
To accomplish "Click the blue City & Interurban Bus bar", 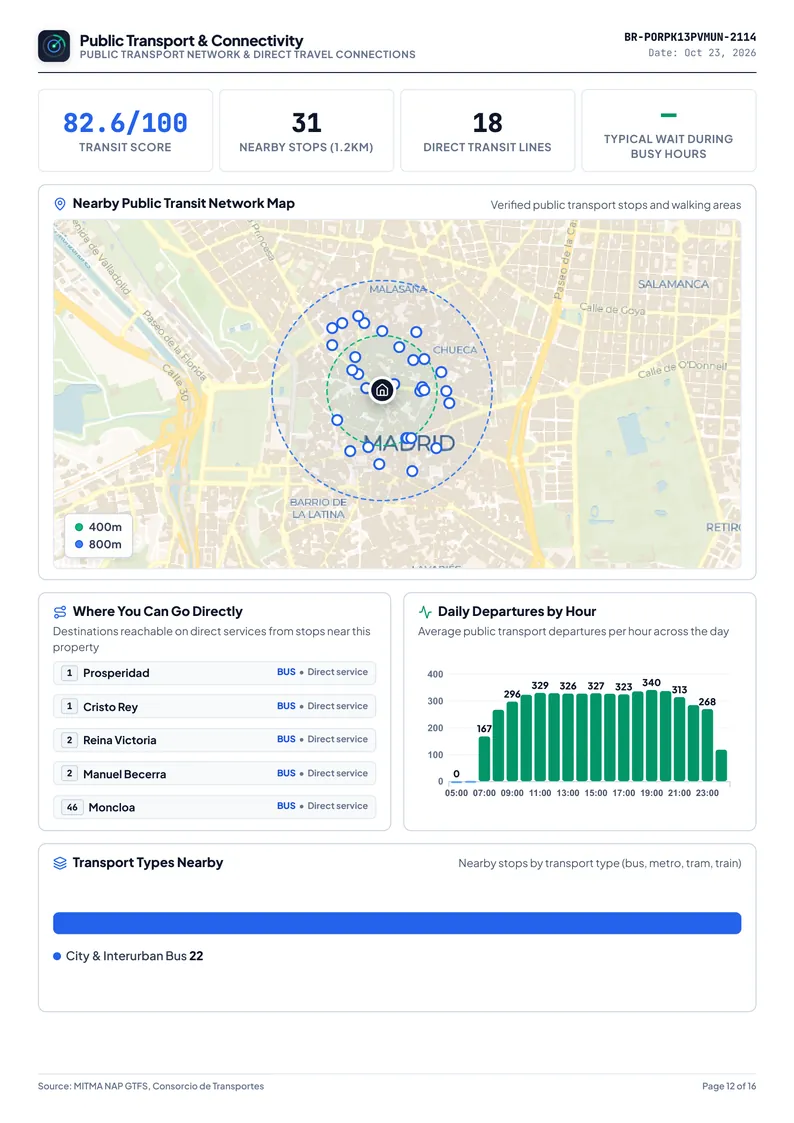I will pyautogui.click(x=397, y=922).
